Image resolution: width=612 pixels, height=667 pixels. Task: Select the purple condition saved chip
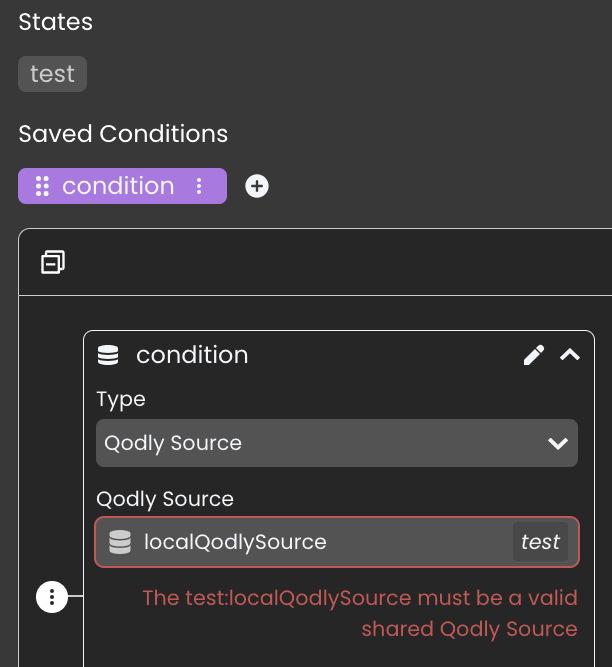point(122,186)
